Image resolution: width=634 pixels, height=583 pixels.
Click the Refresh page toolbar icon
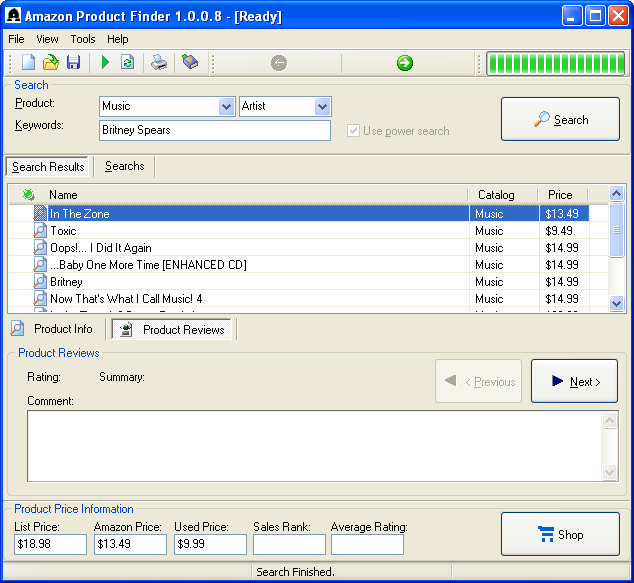tap(127, 63)
